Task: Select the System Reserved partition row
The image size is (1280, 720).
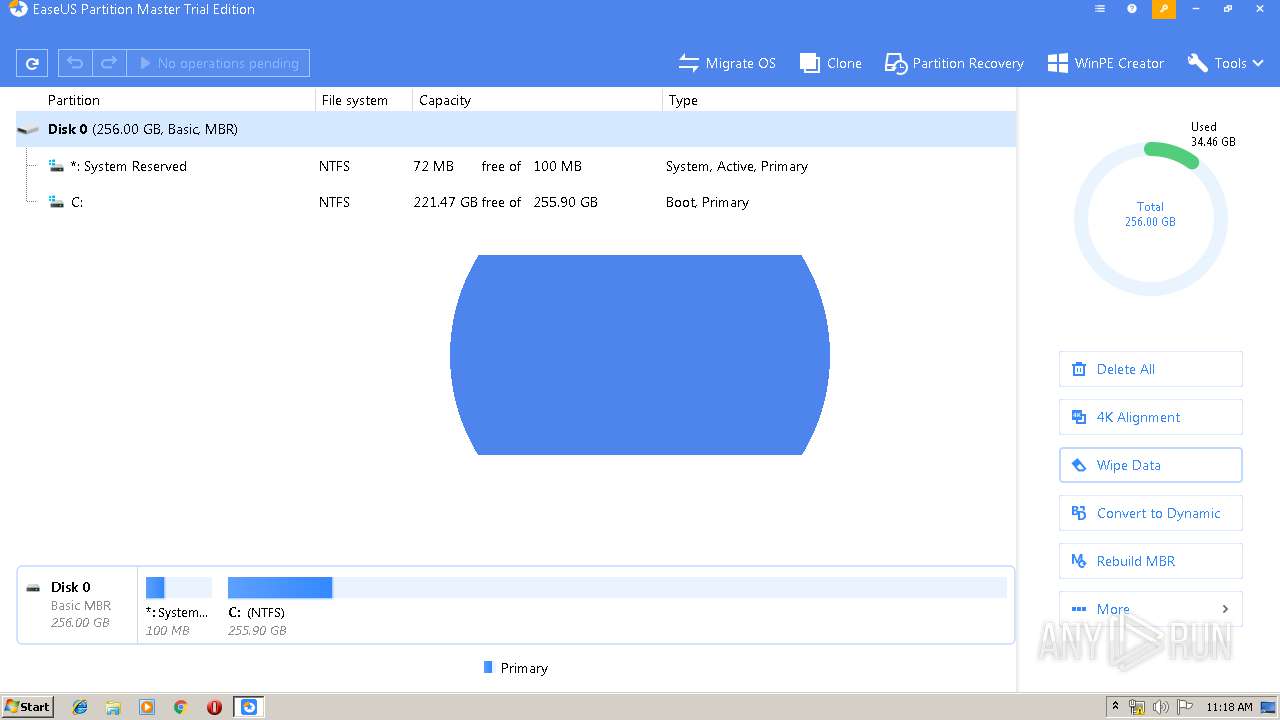Action: pos(516,166)
